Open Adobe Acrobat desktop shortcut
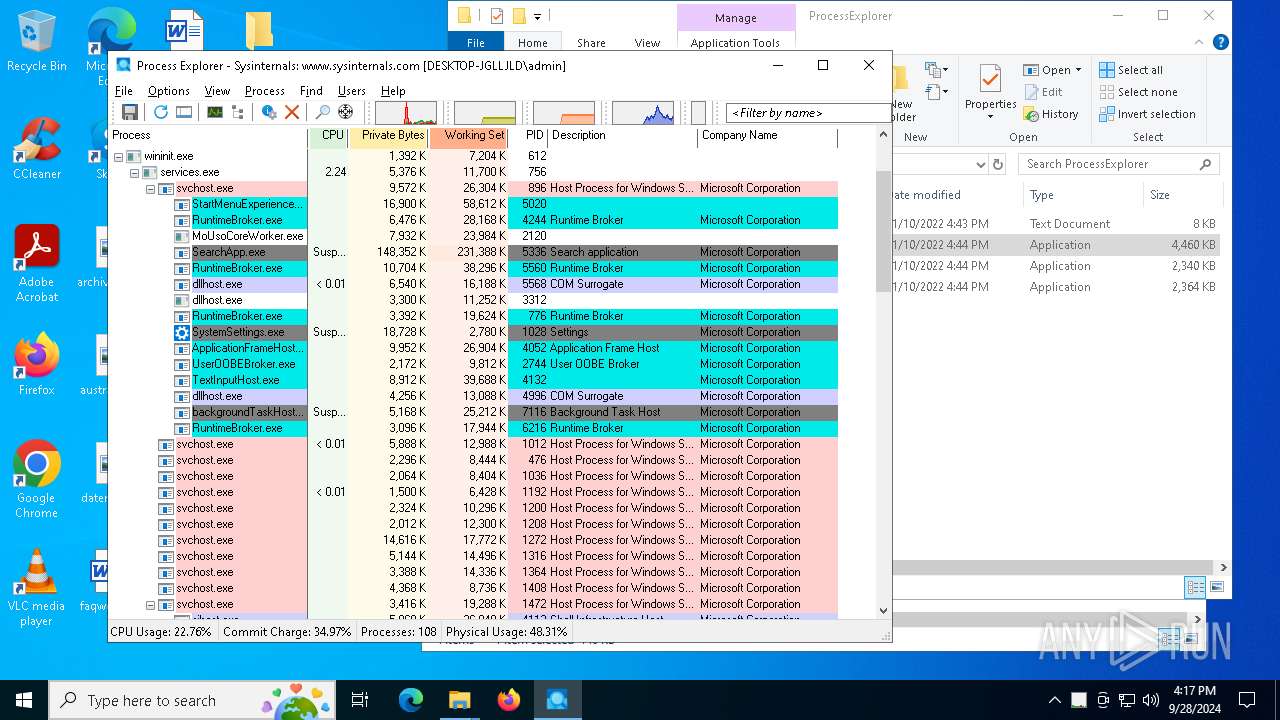 (37, 264)
